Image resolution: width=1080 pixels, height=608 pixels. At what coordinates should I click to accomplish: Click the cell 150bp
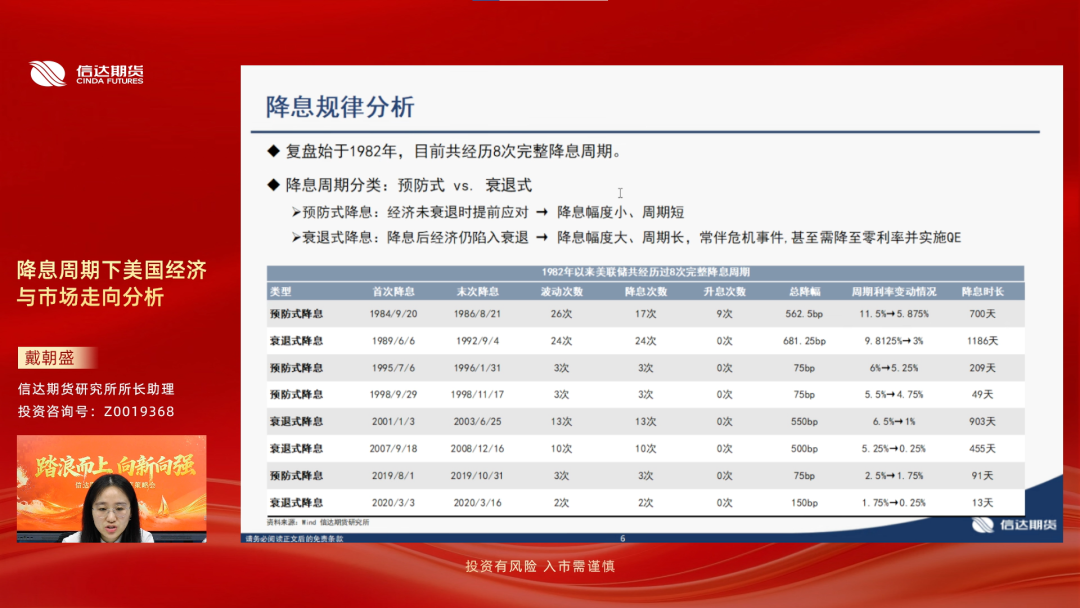point(804,503)
